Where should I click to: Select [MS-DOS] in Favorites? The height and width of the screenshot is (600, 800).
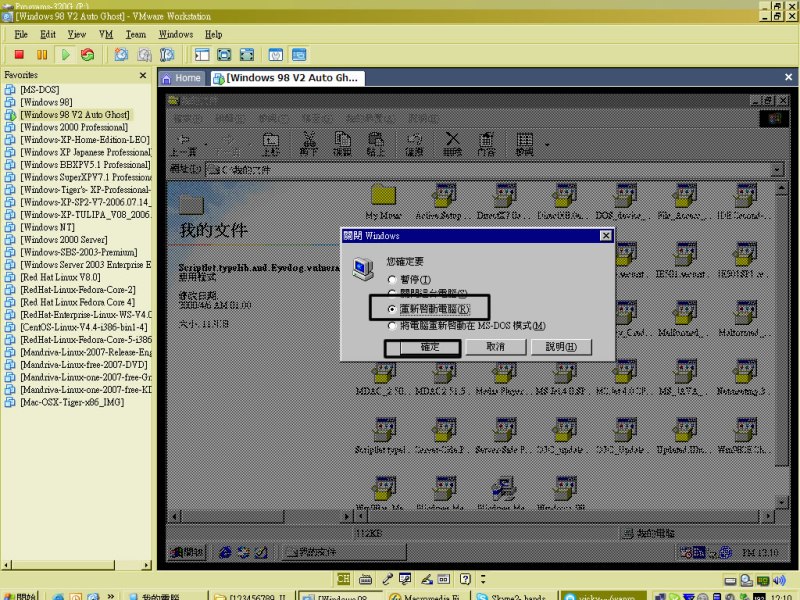tap(40, 90)
